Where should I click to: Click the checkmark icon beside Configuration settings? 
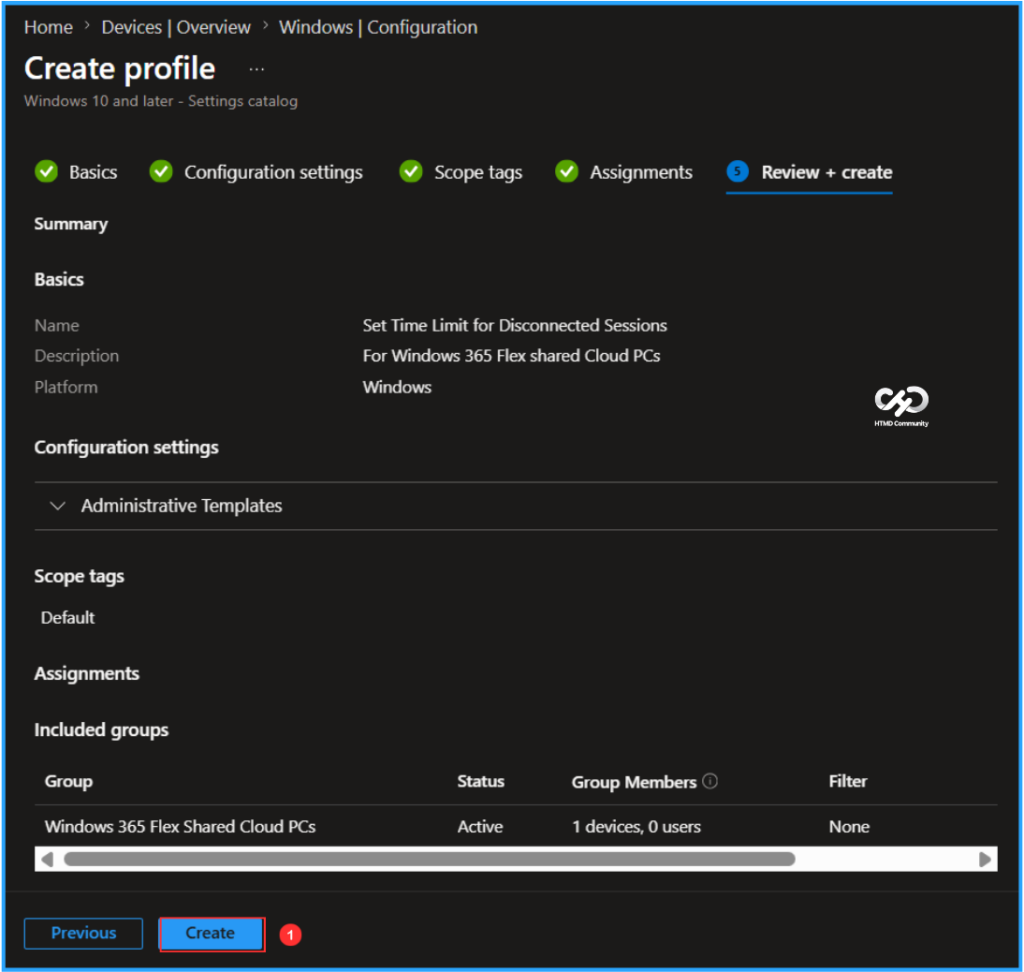click(x=161, y=172)
